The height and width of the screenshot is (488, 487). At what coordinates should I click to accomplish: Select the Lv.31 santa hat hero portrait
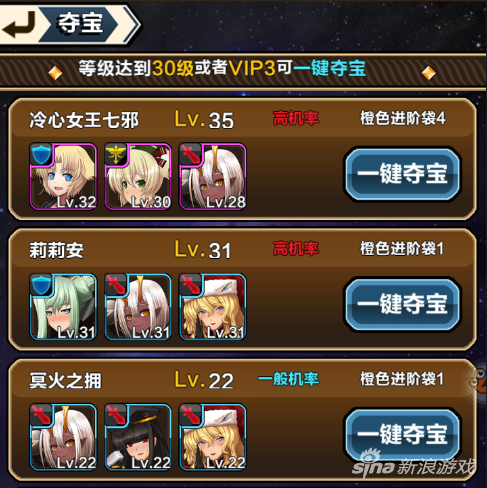212,307
